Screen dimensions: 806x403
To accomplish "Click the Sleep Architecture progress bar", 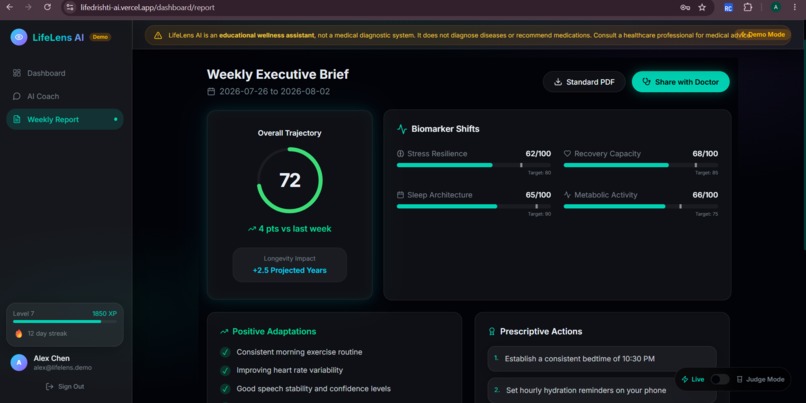I will pos(473,206).
